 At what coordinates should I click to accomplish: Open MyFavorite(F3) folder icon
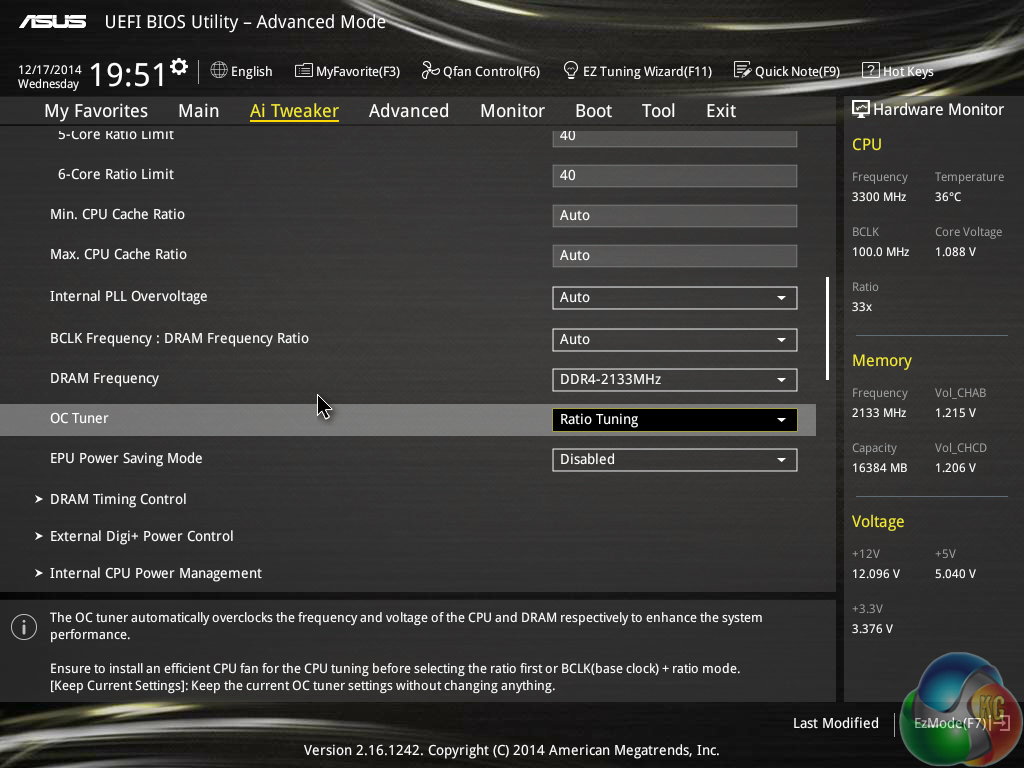point(304,71)
